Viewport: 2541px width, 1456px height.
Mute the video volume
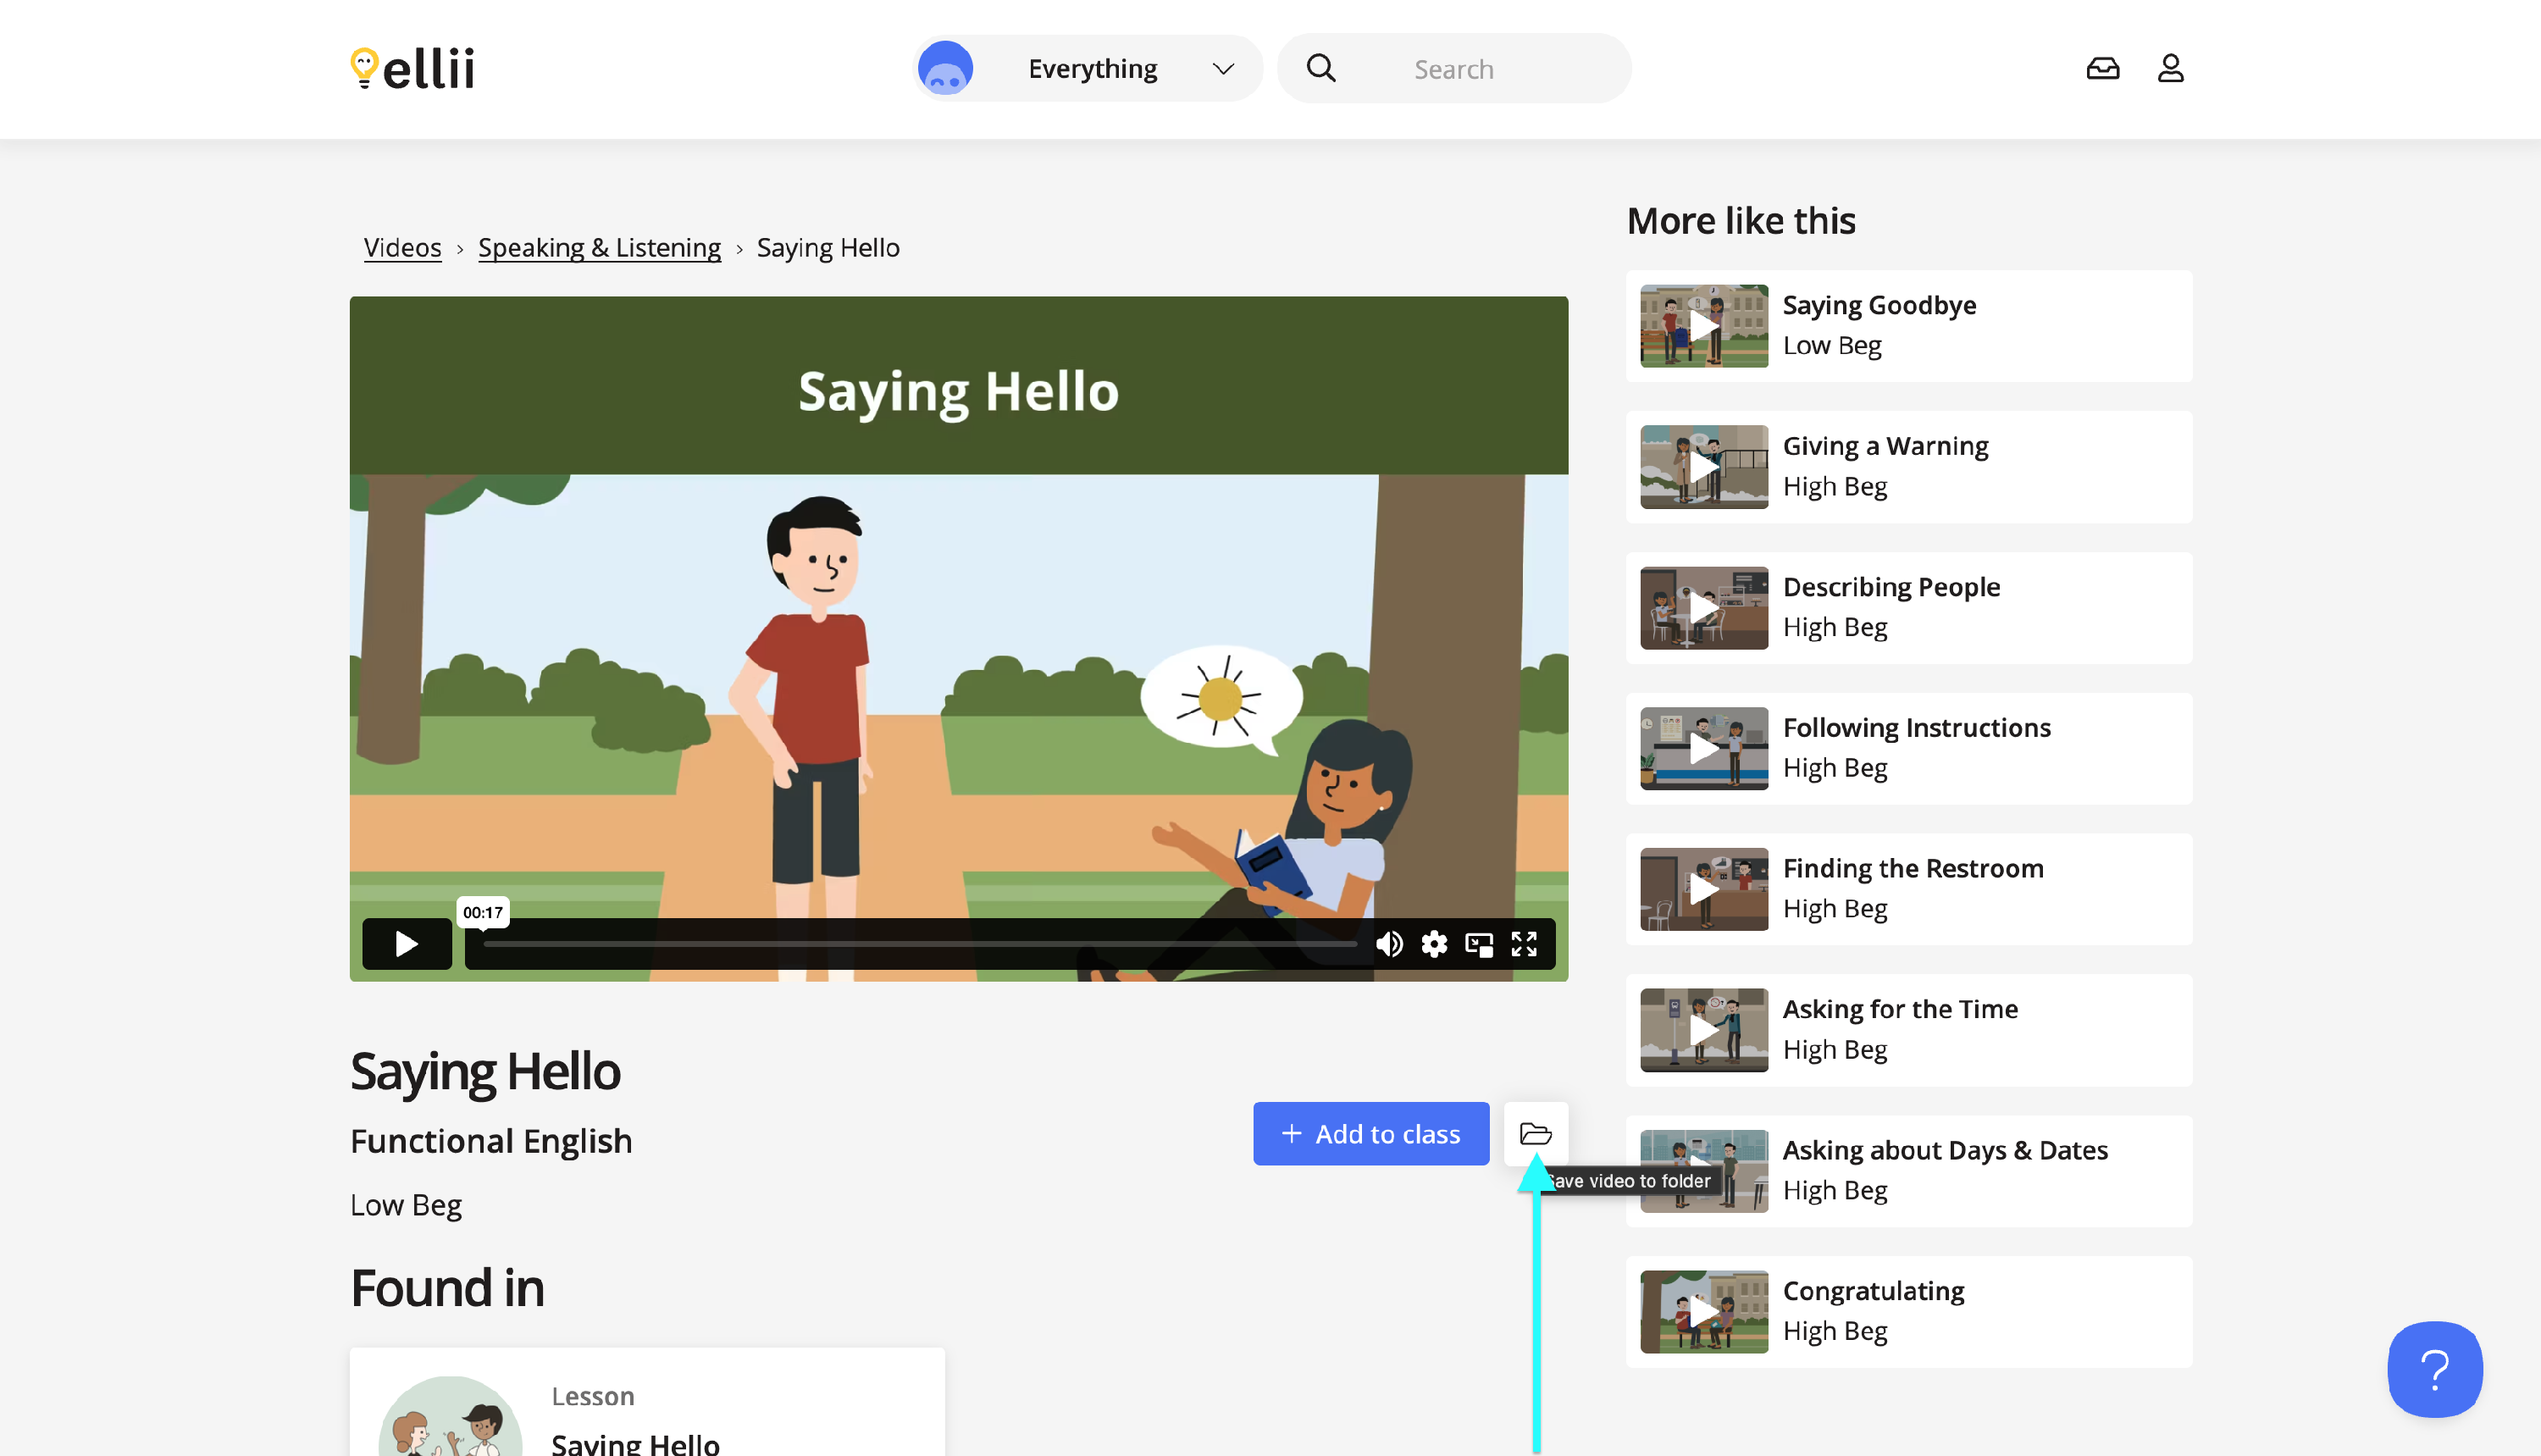[1389, 943]
